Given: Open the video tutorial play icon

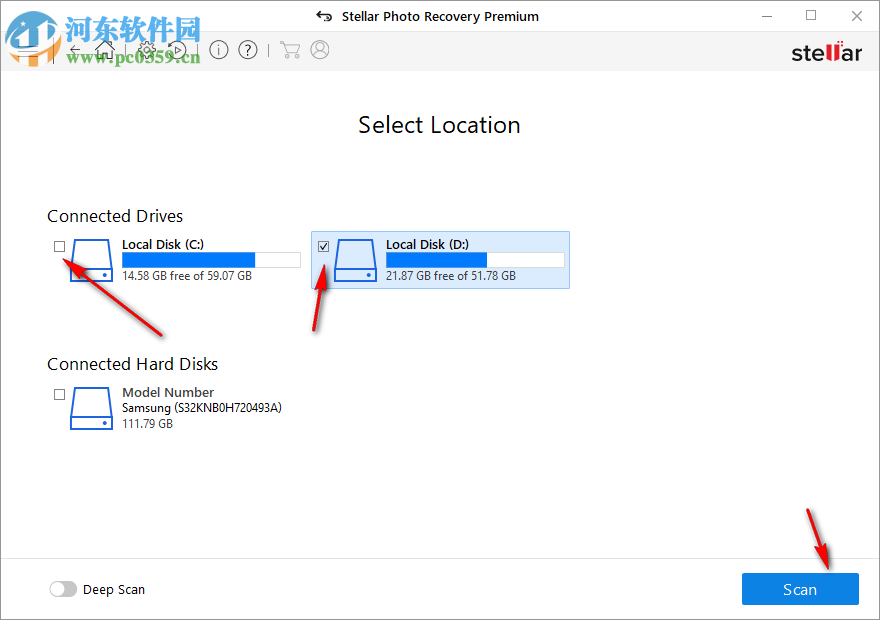Looking at the screenshot, I should pos(178,49).
